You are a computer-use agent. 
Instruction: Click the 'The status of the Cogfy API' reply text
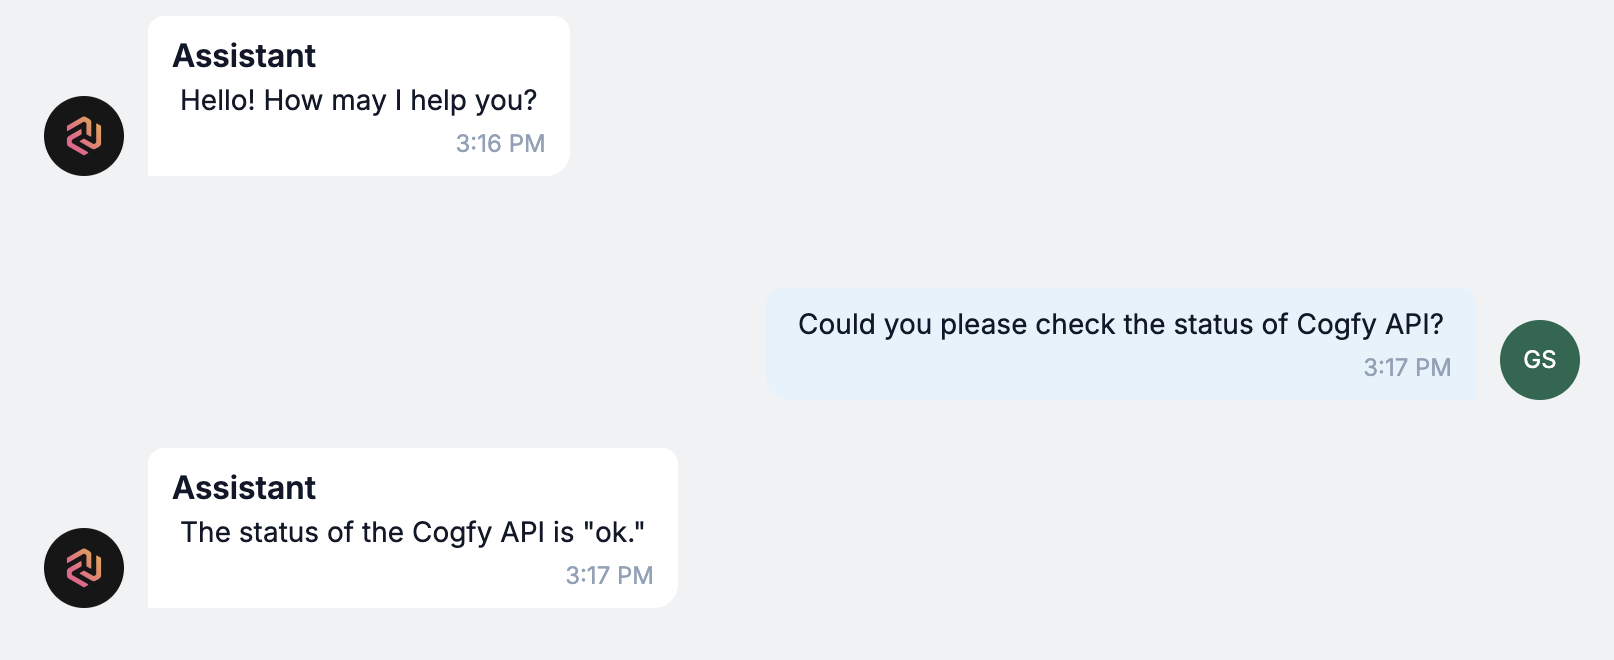click(413, 532)
